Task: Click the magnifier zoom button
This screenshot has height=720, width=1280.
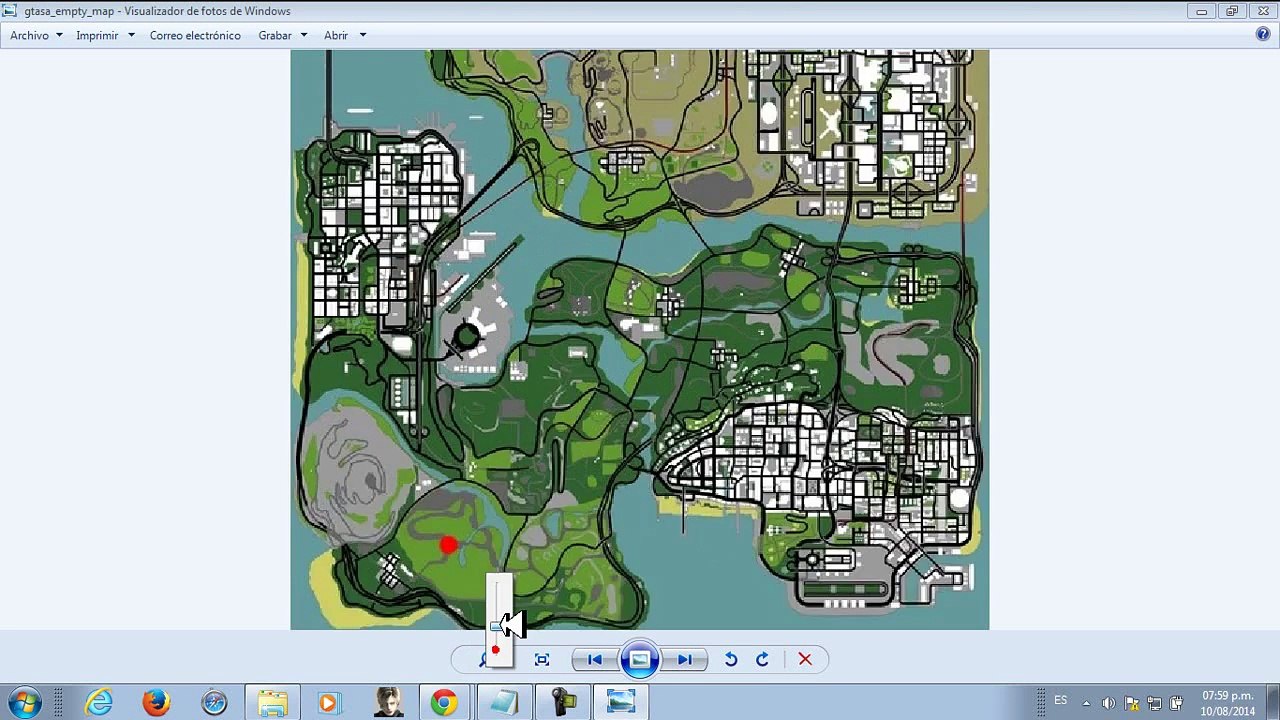Action: [484, 659]
